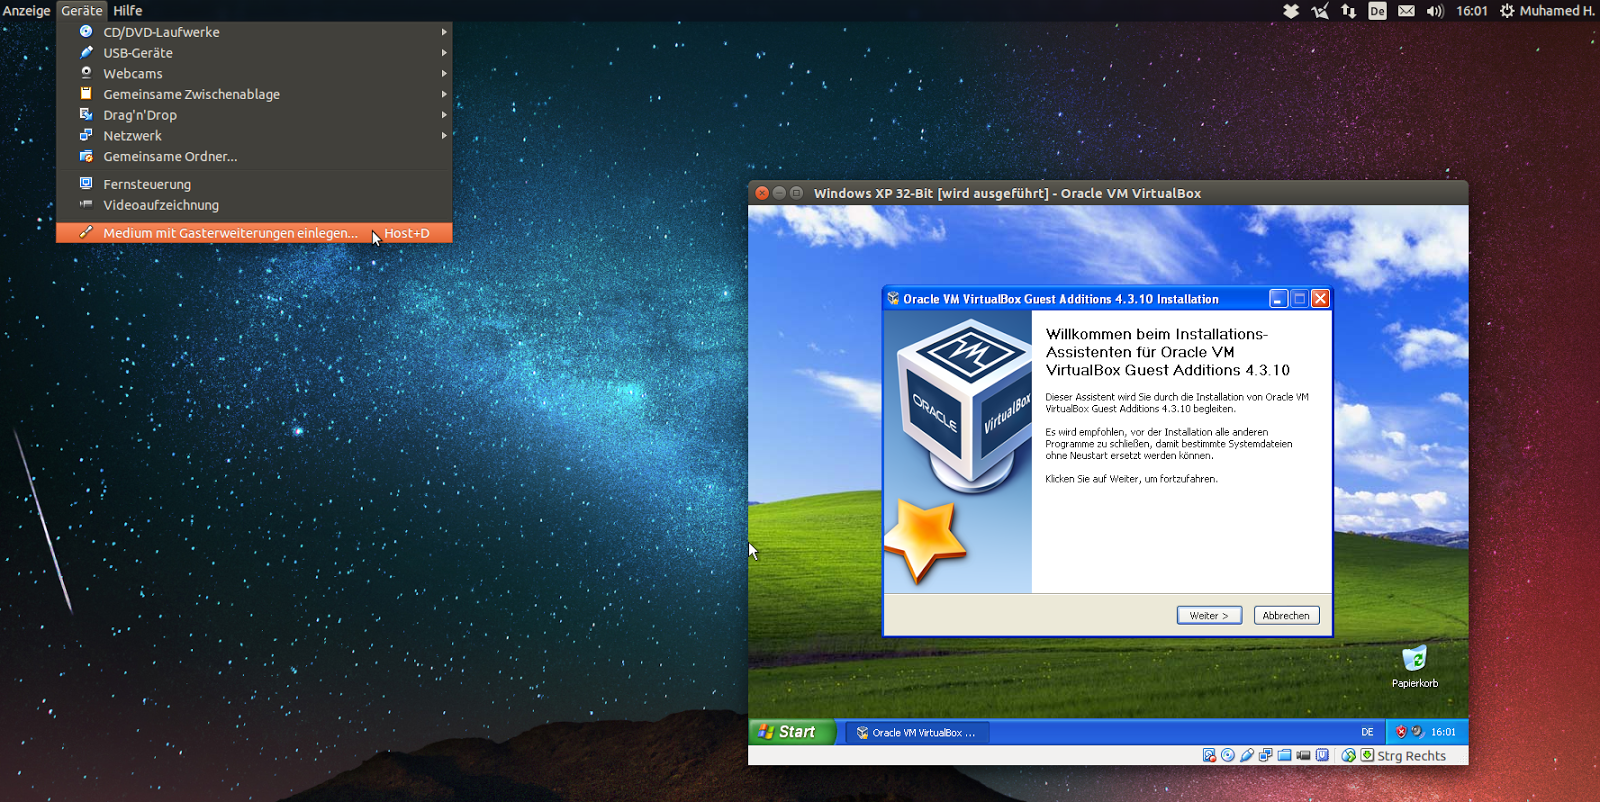This screenshot has width=1600, height=802.
Task: Expand Gemeinsame Zwischenablage submenu
Action: click(x=254, y=94)
